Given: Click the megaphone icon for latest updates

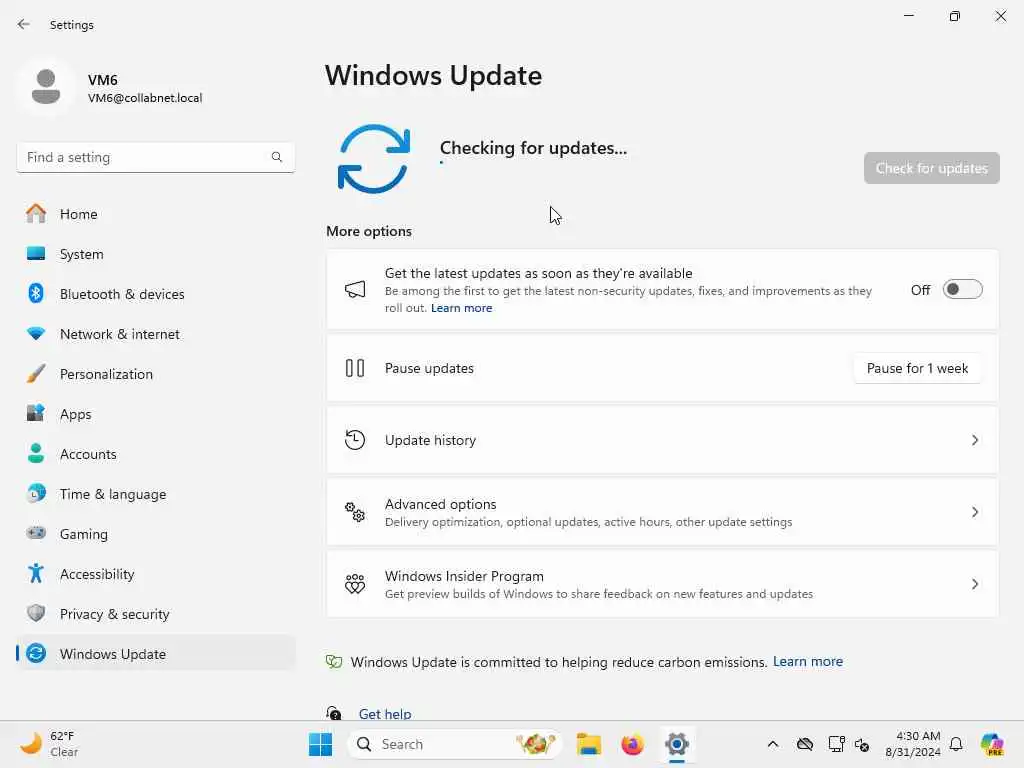Looking at the screenshot, I should [x=355, y=289].
